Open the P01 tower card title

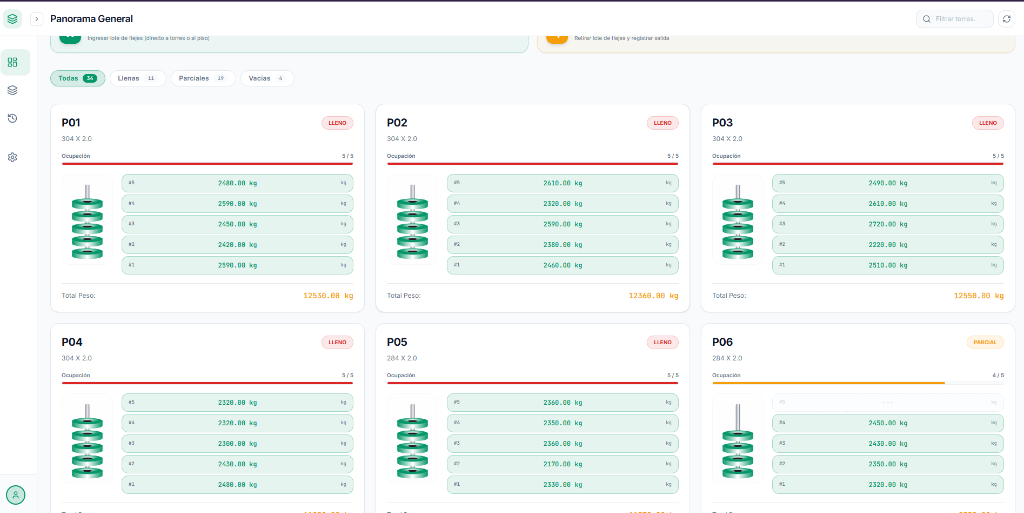point(71,123)
